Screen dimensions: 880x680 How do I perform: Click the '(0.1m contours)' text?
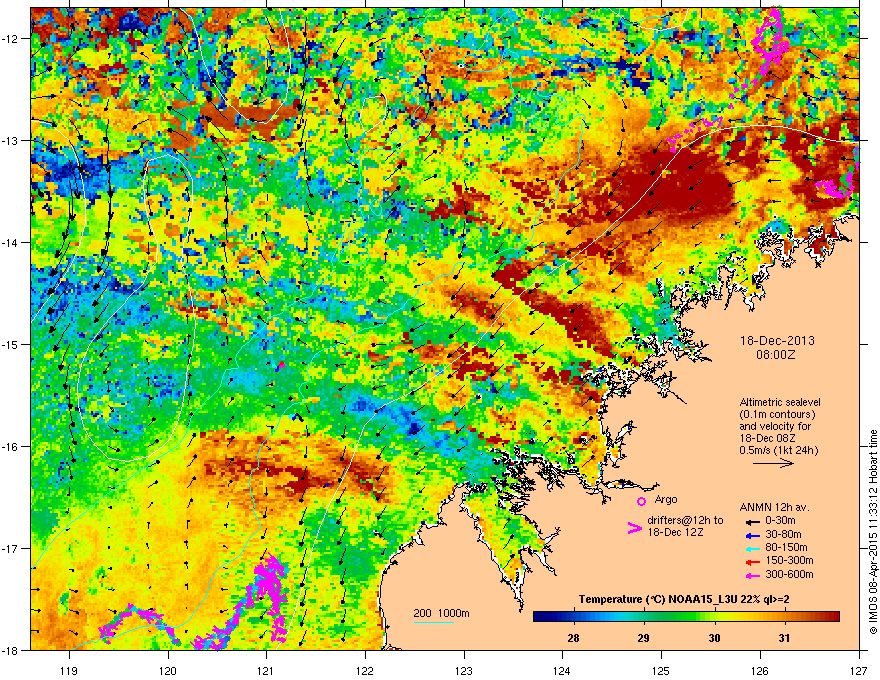click(x=777, y=415)
